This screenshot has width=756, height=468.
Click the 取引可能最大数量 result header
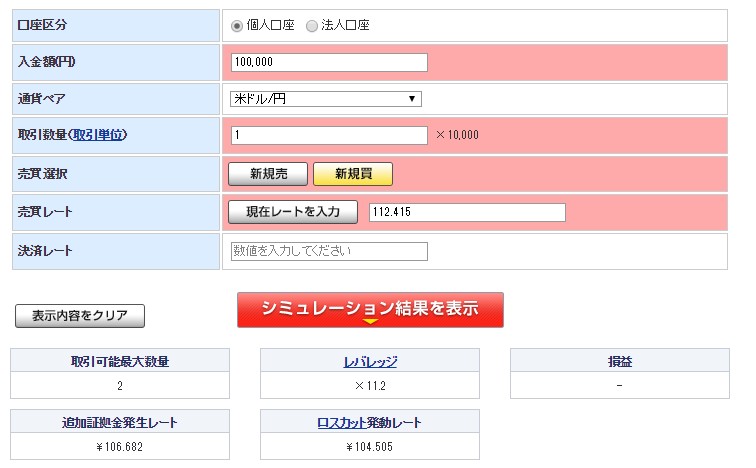pyautogui.click(x=120, y=361)
